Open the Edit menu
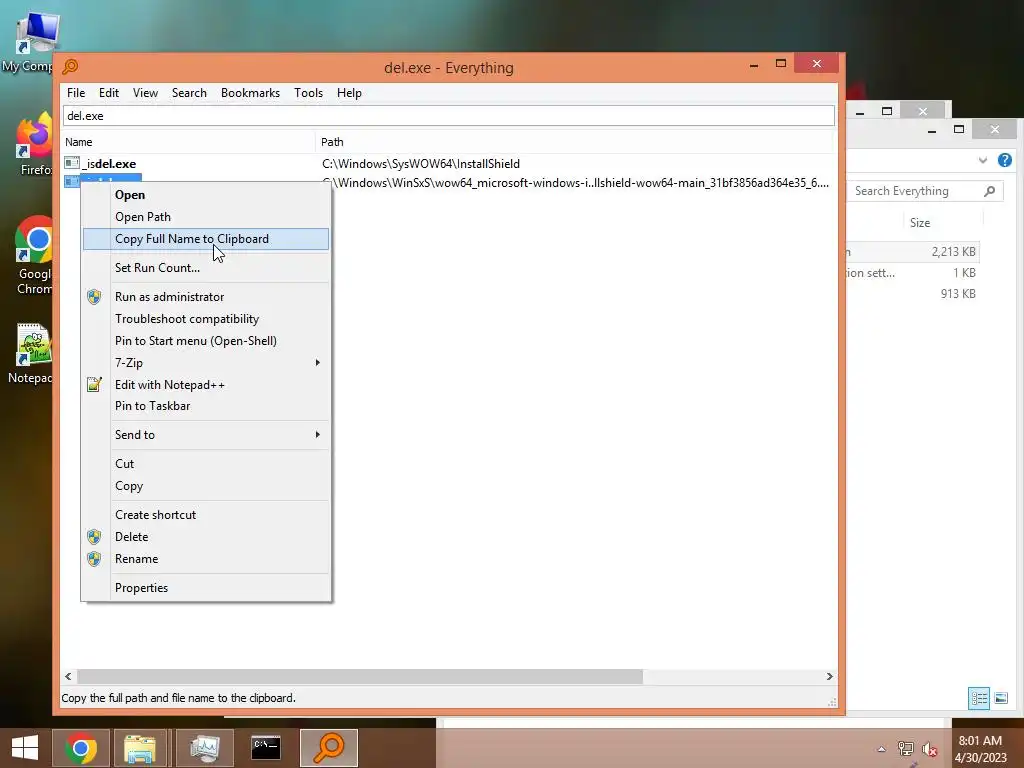This screenshot has width=1024, height=768. point(108,93)
